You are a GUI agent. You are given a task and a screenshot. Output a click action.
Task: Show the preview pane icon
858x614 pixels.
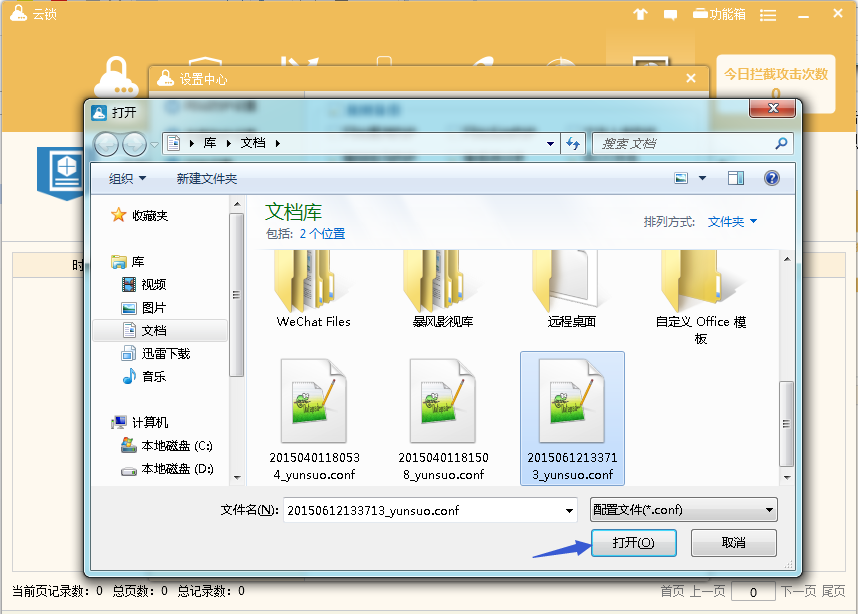[737, 178]
